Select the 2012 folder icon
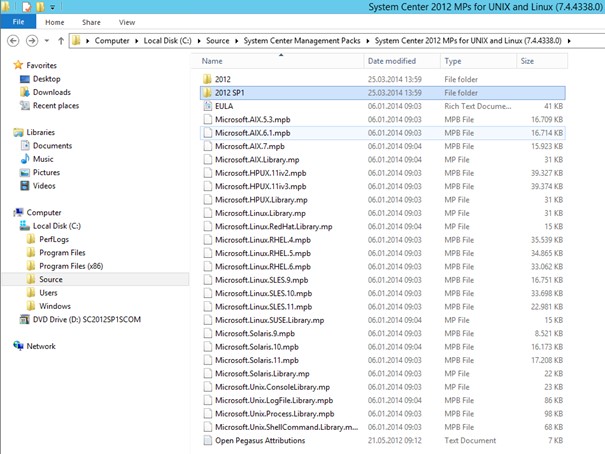 [207, 79]
